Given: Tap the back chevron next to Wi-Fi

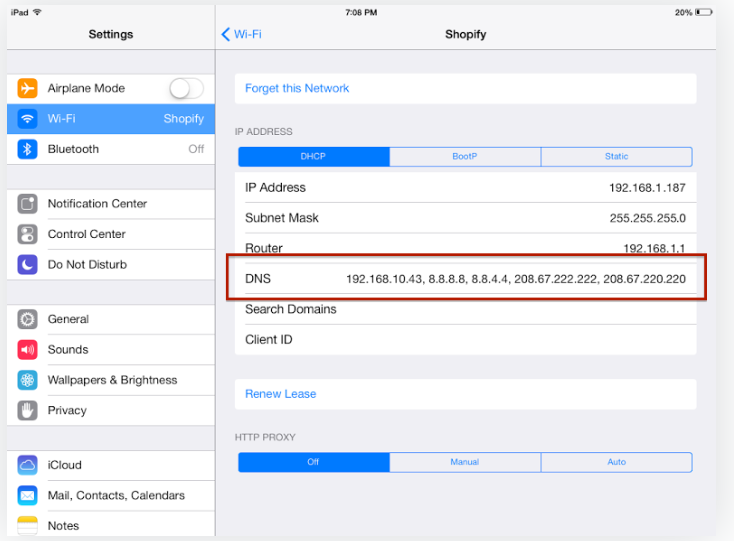Looking at the screenshot, I should [x=226, y=34].
